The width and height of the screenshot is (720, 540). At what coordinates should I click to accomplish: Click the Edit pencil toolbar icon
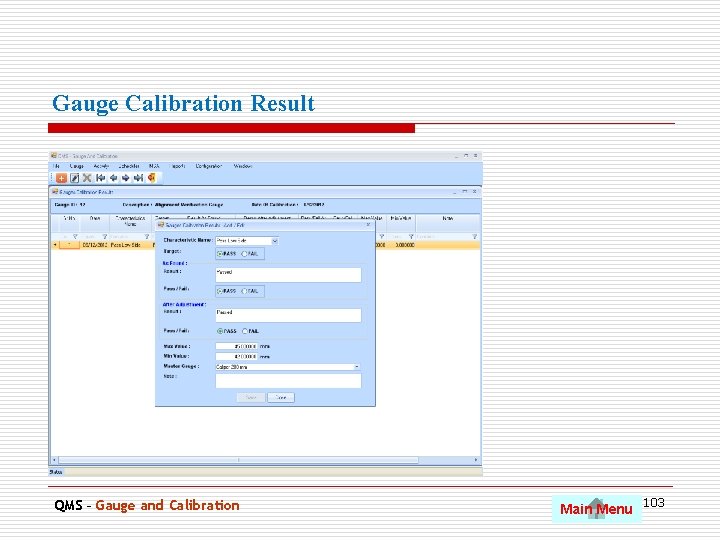pyautogui.click(x=74, y=178)
